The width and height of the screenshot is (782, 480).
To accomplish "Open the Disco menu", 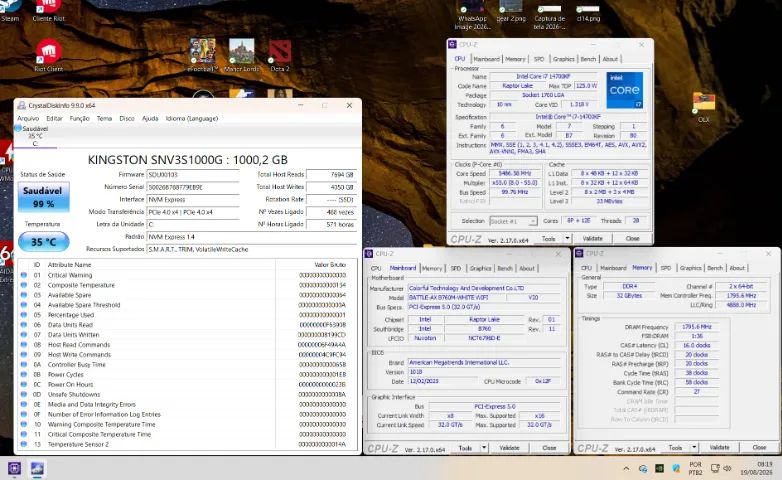I will [127, 118].
